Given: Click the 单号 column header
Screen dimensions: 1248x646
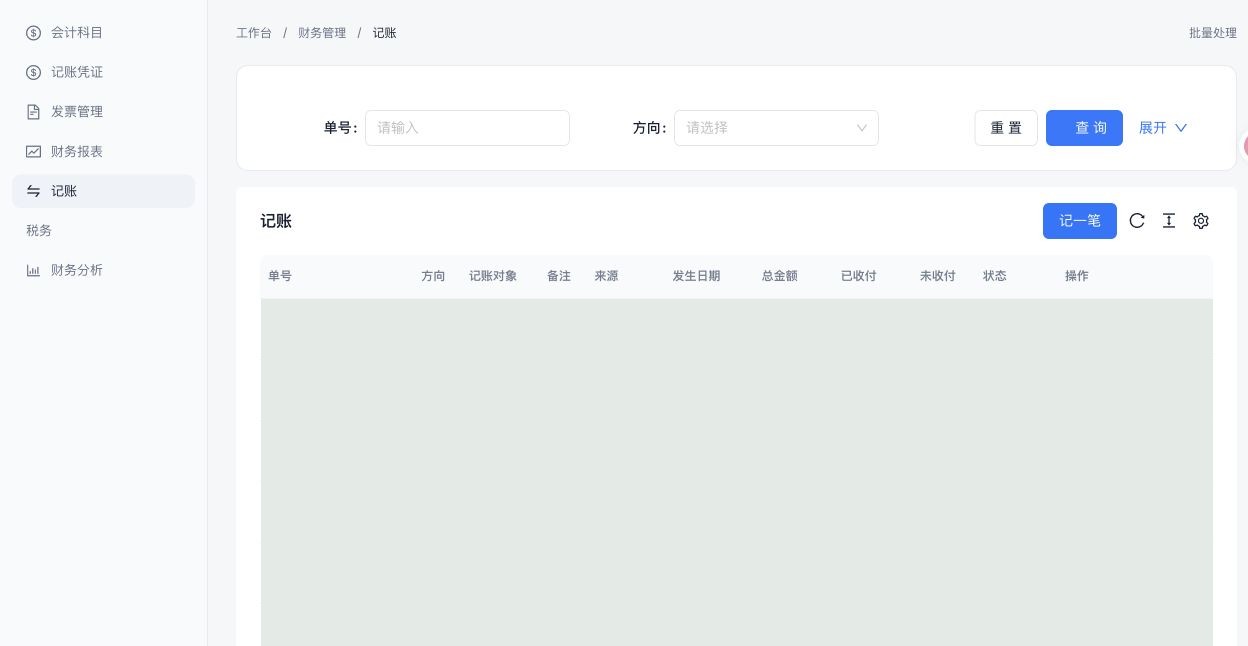Looking at the screenshot, I should pos(280,276).
